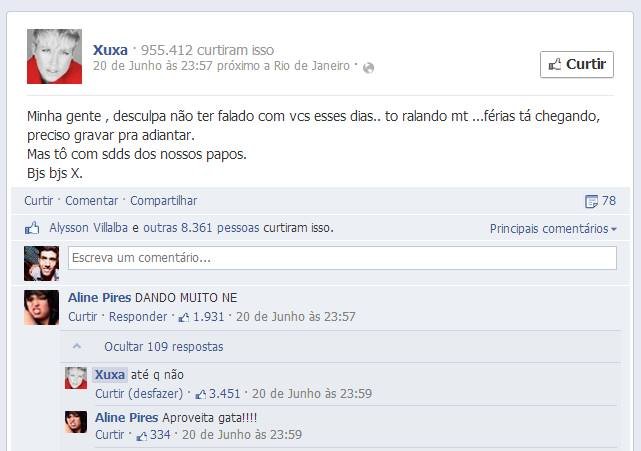Like Aline Pires' Aproveita gata reply
Image resolution: width=641 pixels, height=451 pixels.
(109, 435)
